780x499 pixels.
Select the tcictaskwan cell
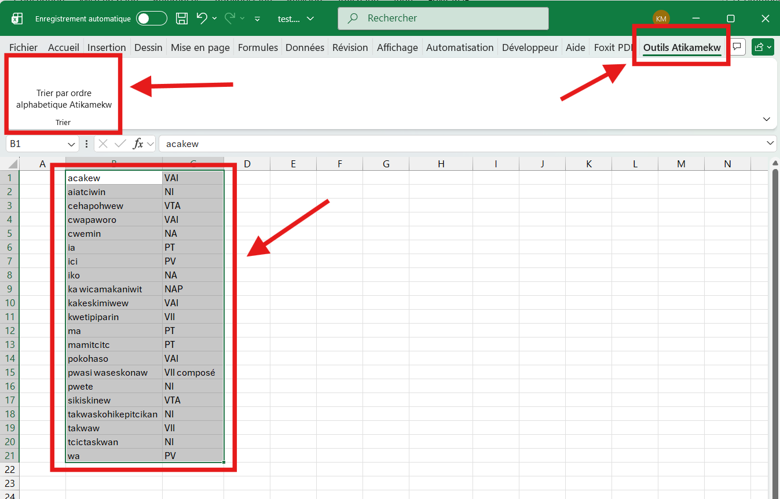114,442
